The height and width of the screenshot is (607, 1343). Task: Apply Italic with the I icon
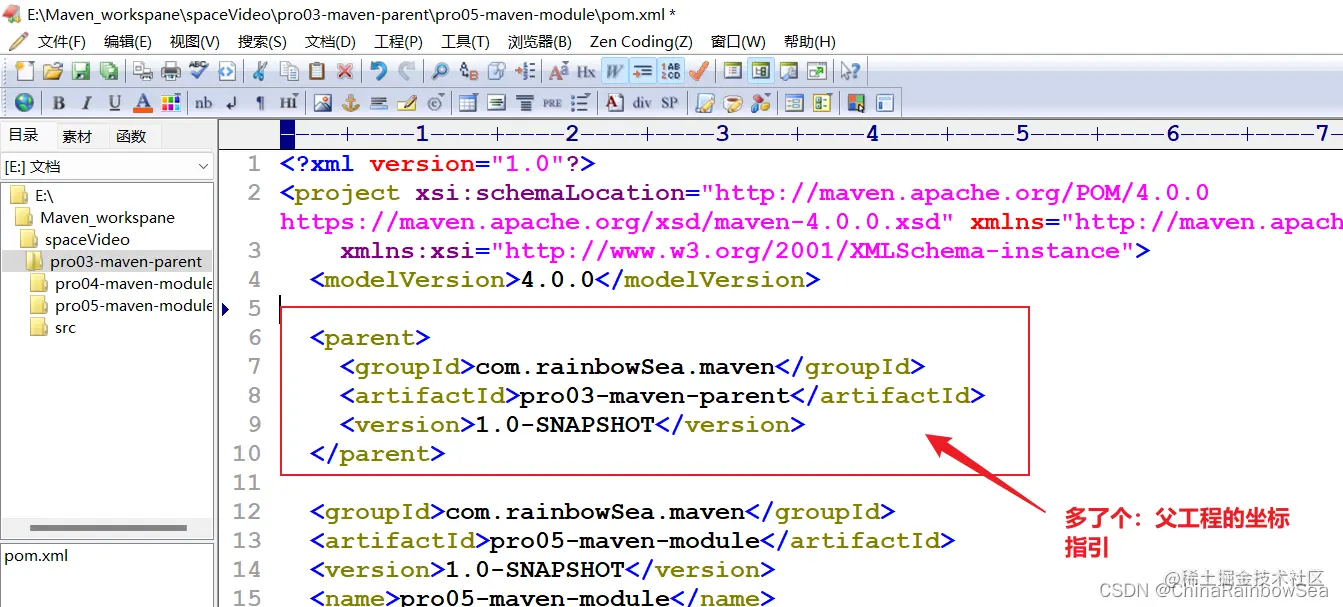(87, 102)
